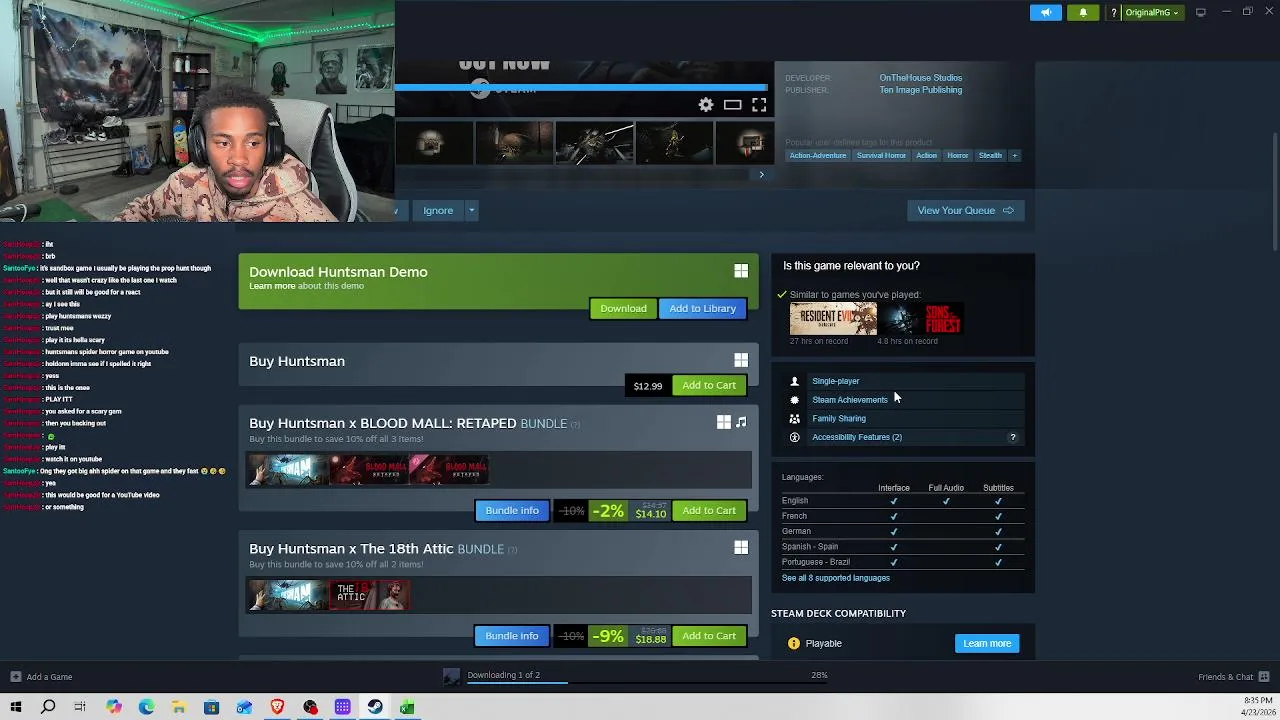
Task: Select the Stealth tag
Action: click(x=990, y=156)
